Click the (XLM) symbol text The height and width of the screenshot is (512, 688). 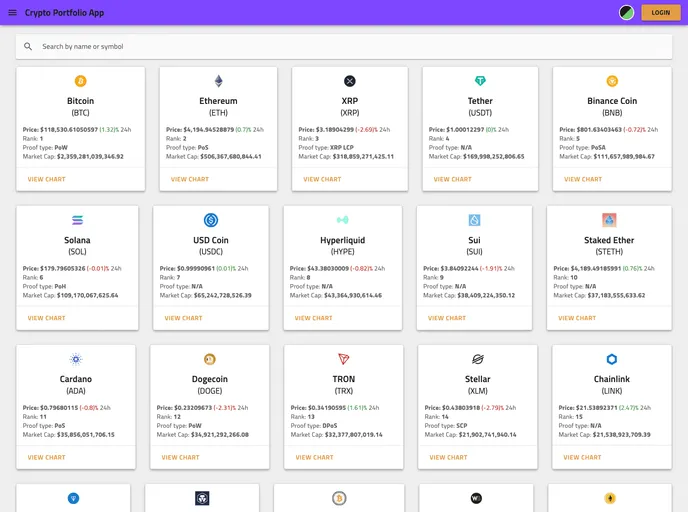(477, 391)
